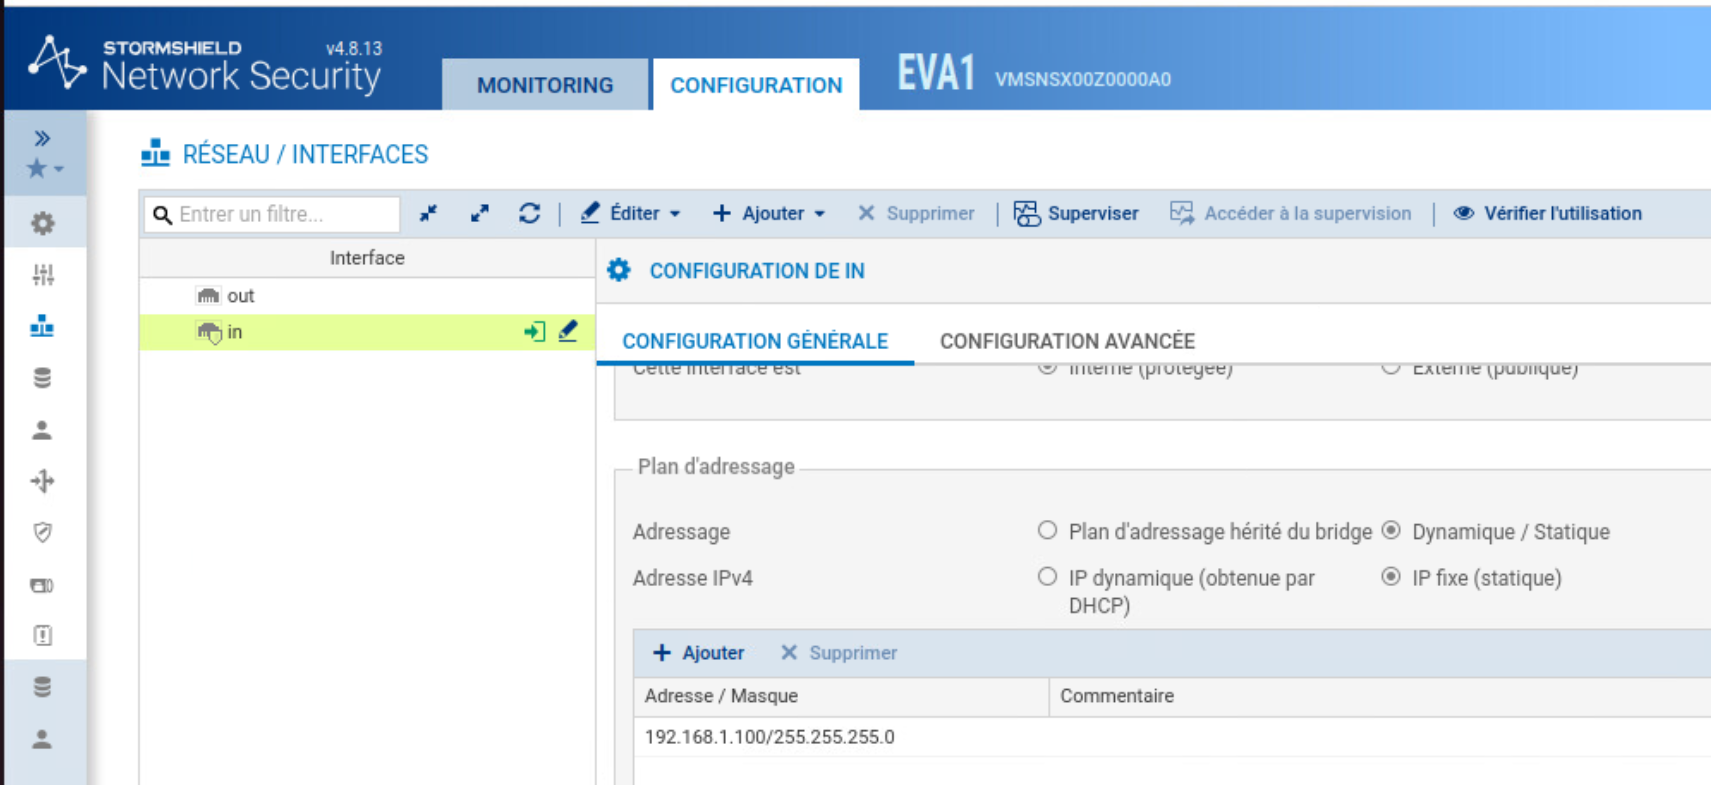1711x785 pixels.
Task: Open the security shield module in the sidebar
Action: (x=42, y=532)
